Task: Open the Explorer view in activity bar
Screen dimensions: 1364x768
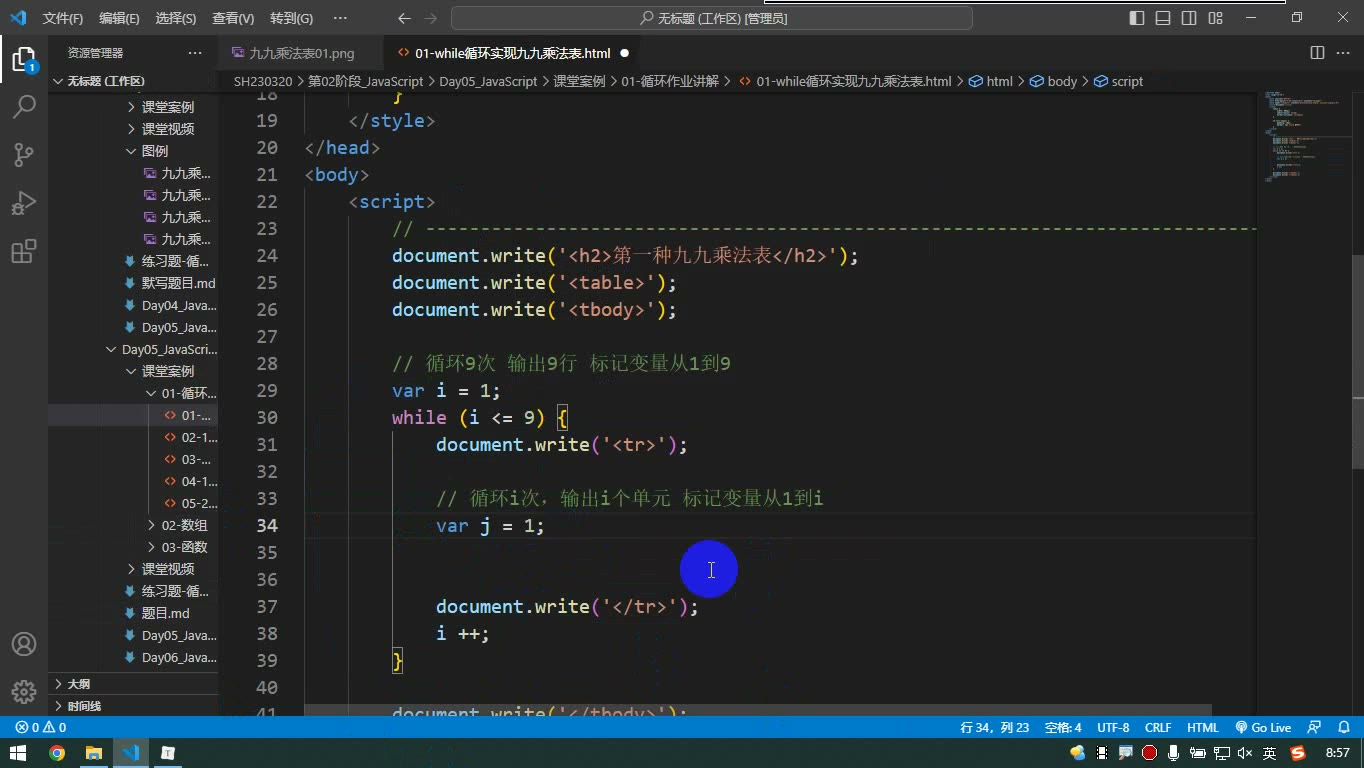Action: pyautogui.click(x=24, y=59)
